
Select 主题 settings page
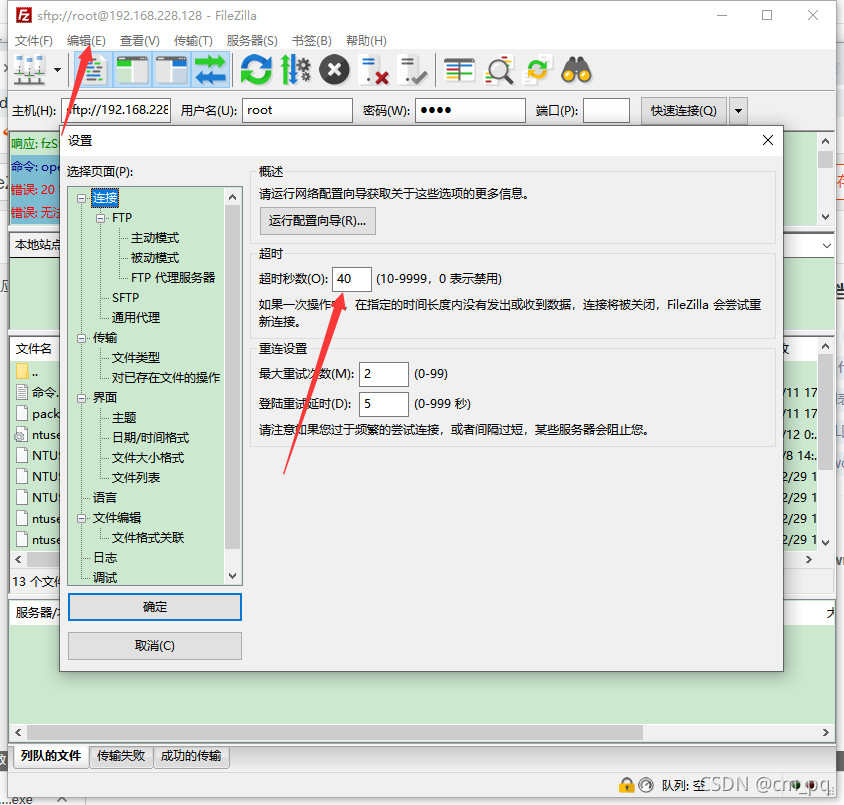pyautogui.click(x=124, y=418)
